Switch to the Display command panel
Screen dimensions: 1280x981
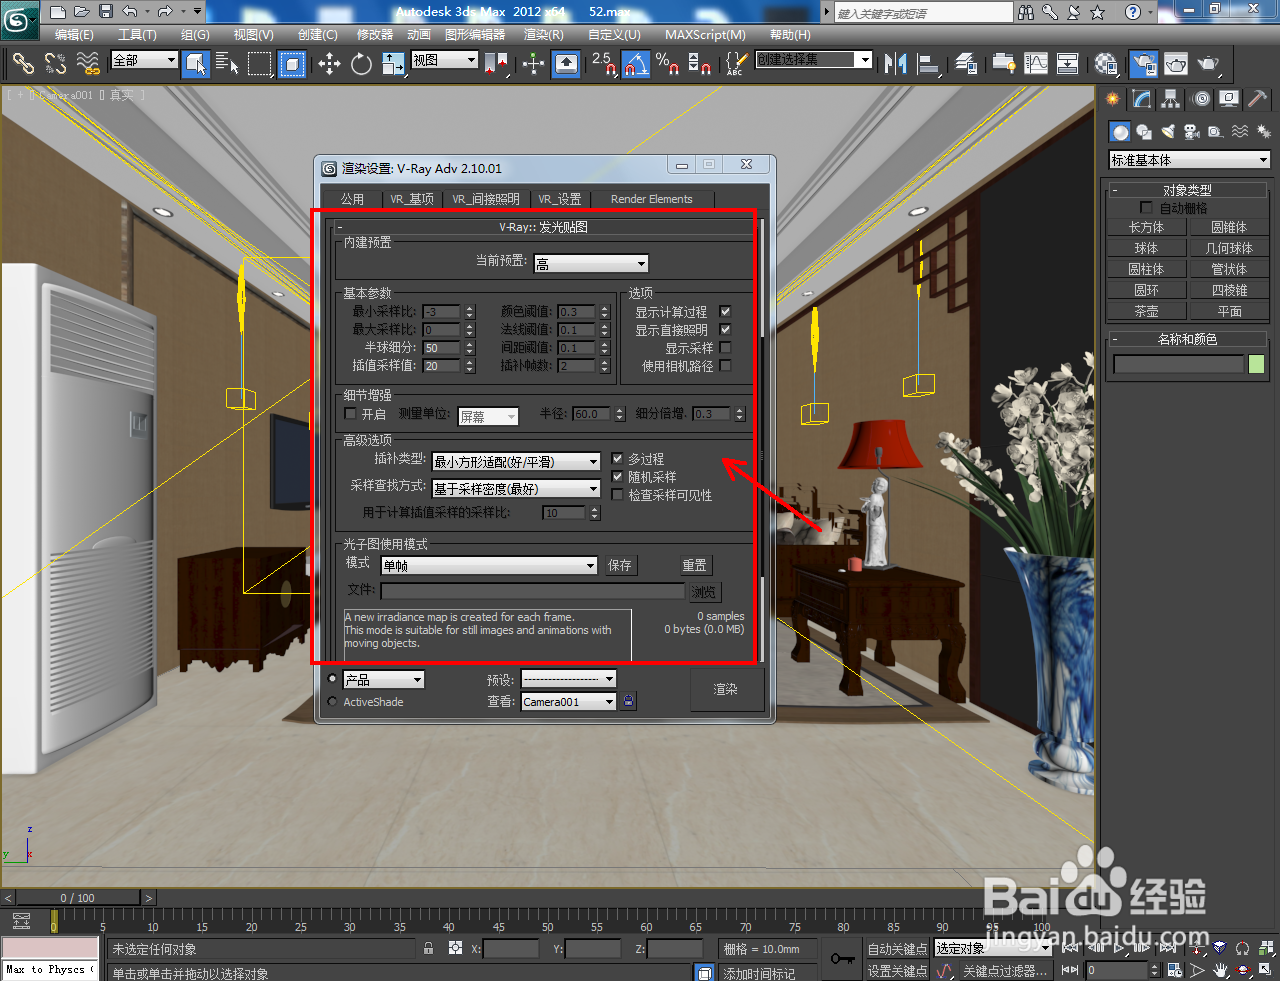1229,99
